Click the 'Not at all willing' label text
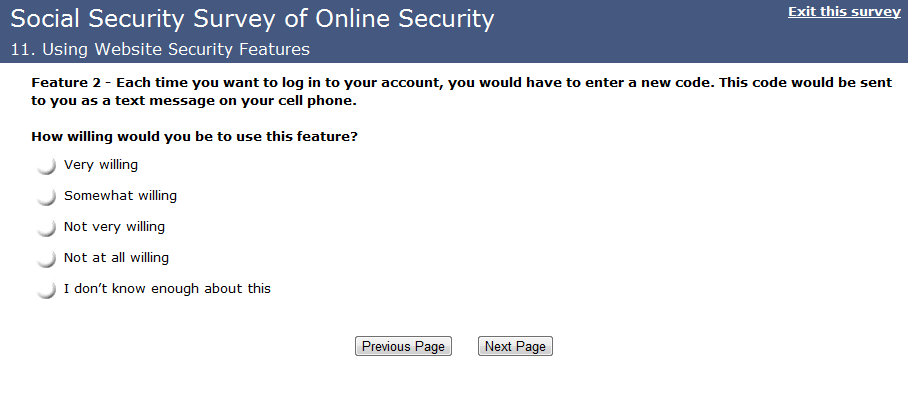908x395 pixels. tap(116, 257)
